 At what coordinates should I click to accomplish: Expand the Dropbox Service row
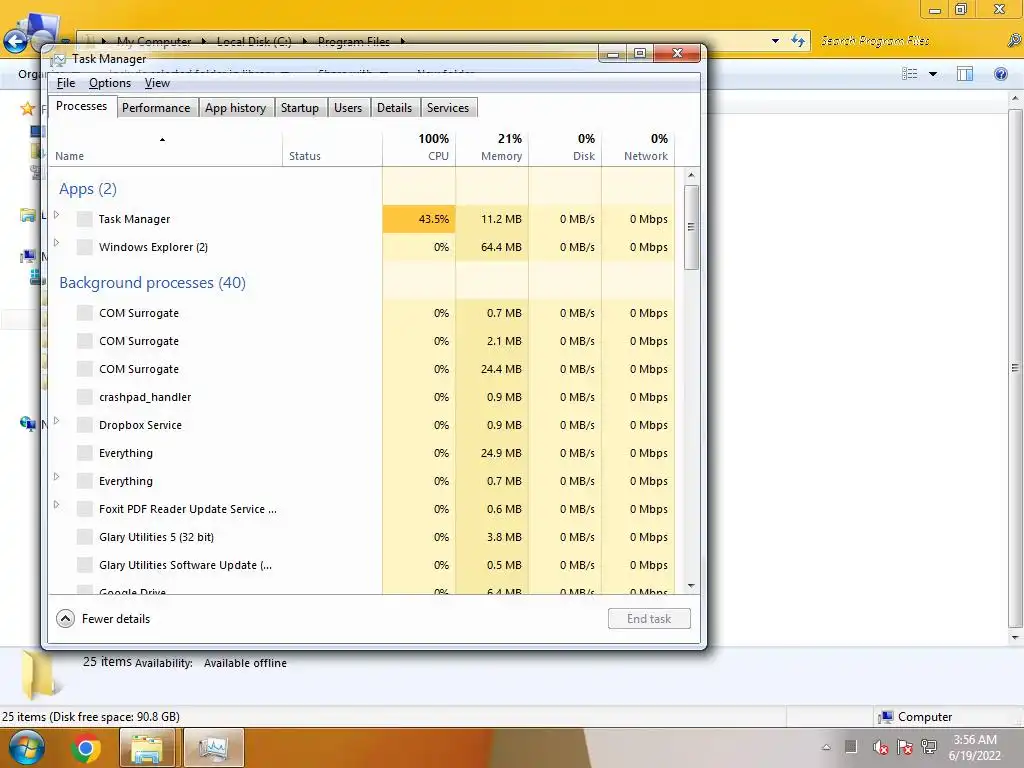[x=57, y=421]
